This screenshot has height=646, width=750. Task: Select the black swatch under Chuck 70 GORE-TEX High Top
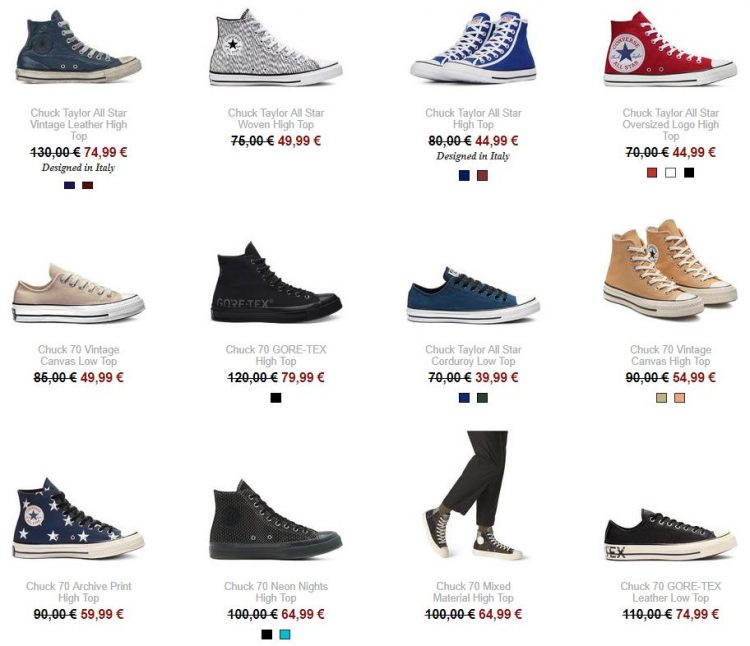pyautogui.click(x=276, y=398)
